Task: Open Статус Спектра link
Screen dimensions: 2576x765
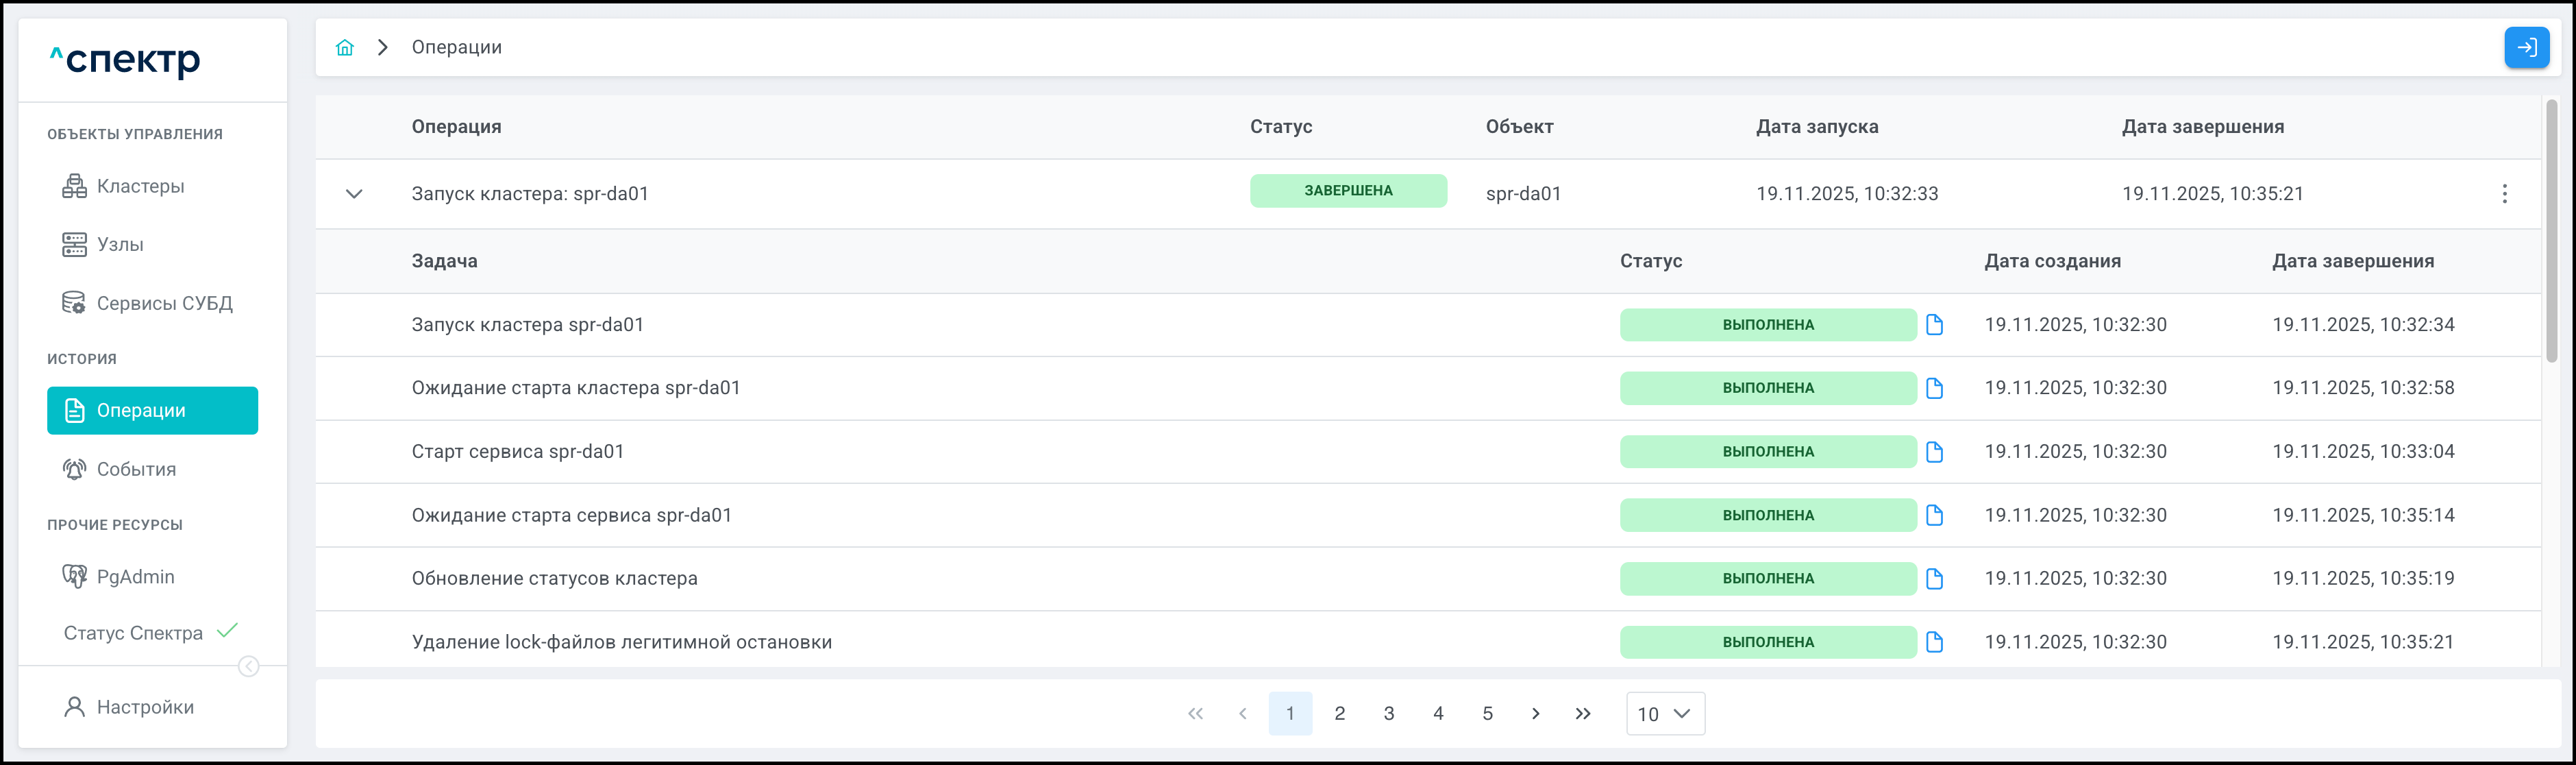Action: coord(133,633)
